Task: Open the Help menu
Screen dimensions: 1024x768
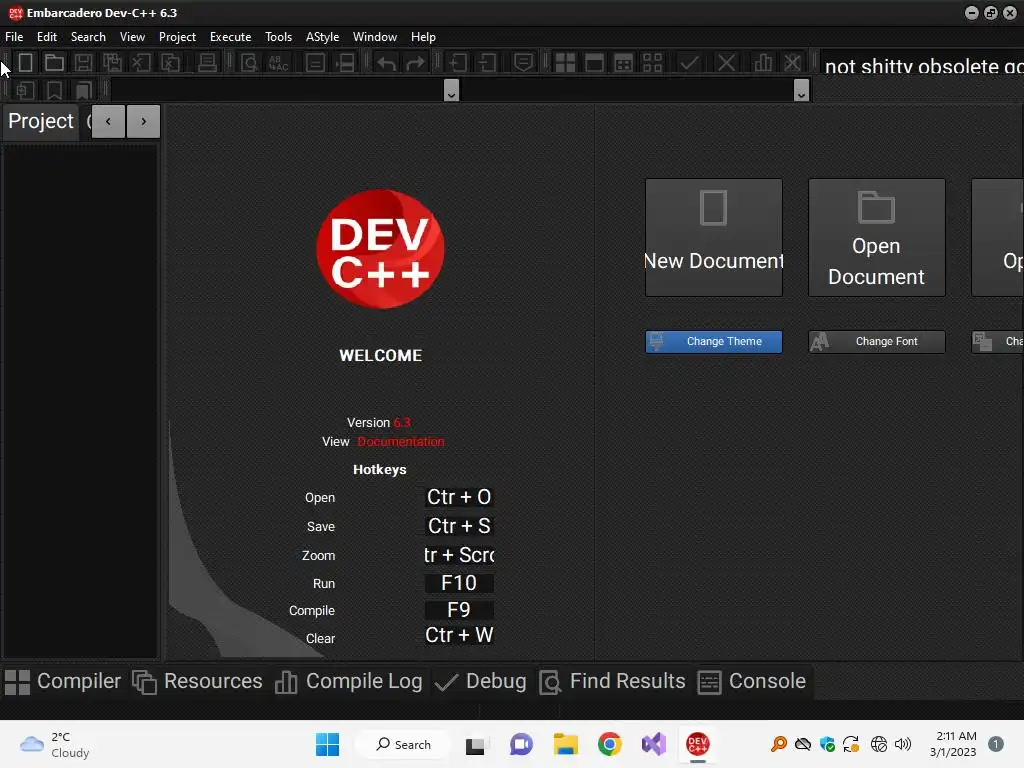Action: (423, 37)
